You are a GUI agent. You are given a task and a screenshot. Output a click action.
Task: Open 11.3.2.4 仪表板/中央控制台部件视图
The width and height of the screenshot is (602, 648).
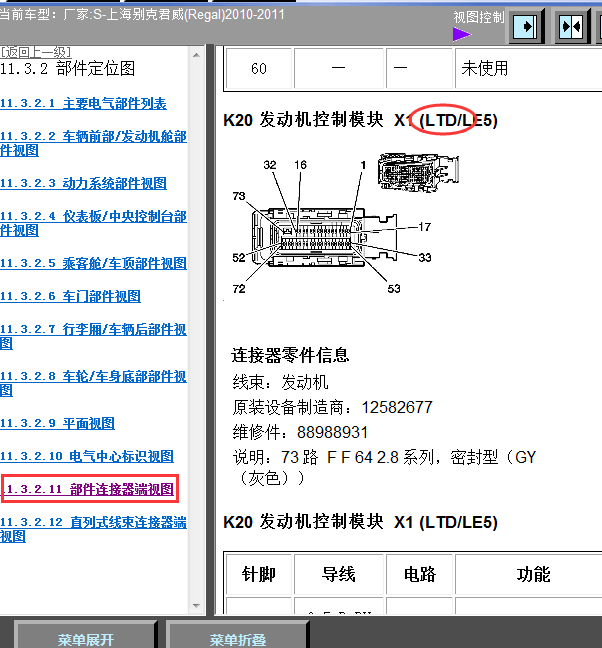click(93, 223)
